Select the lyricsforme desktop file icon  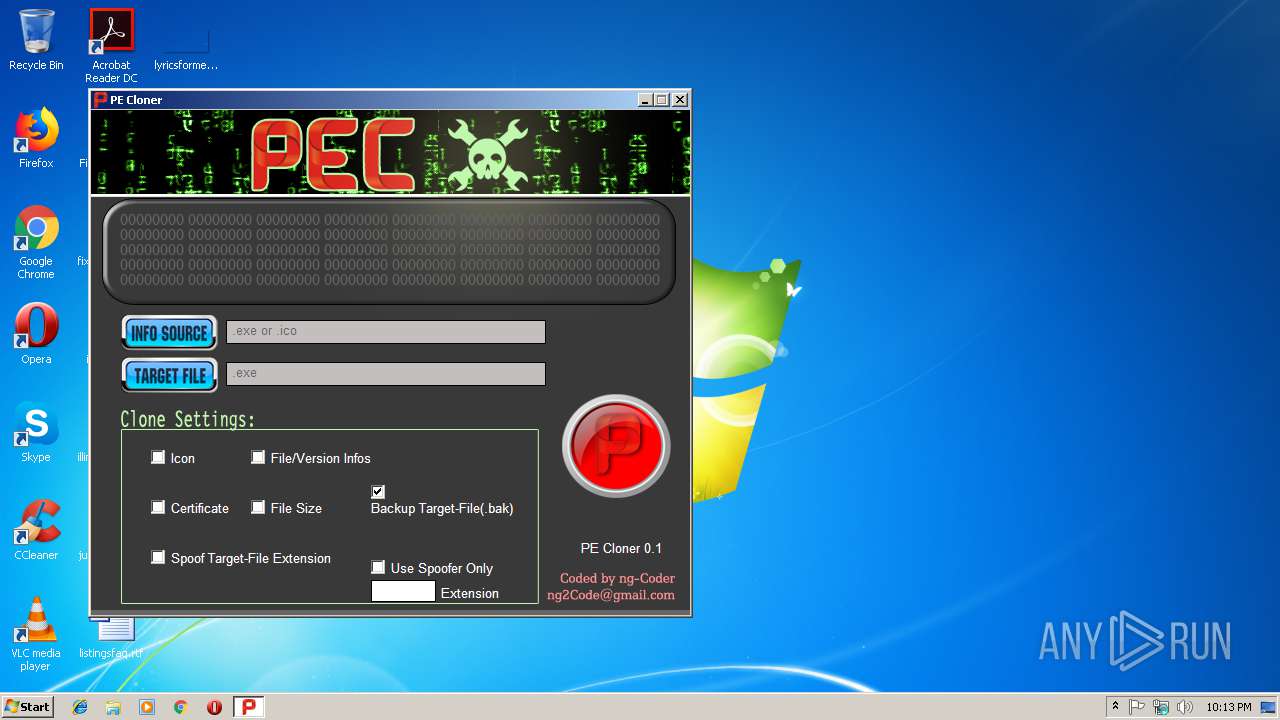pos(186,46)
